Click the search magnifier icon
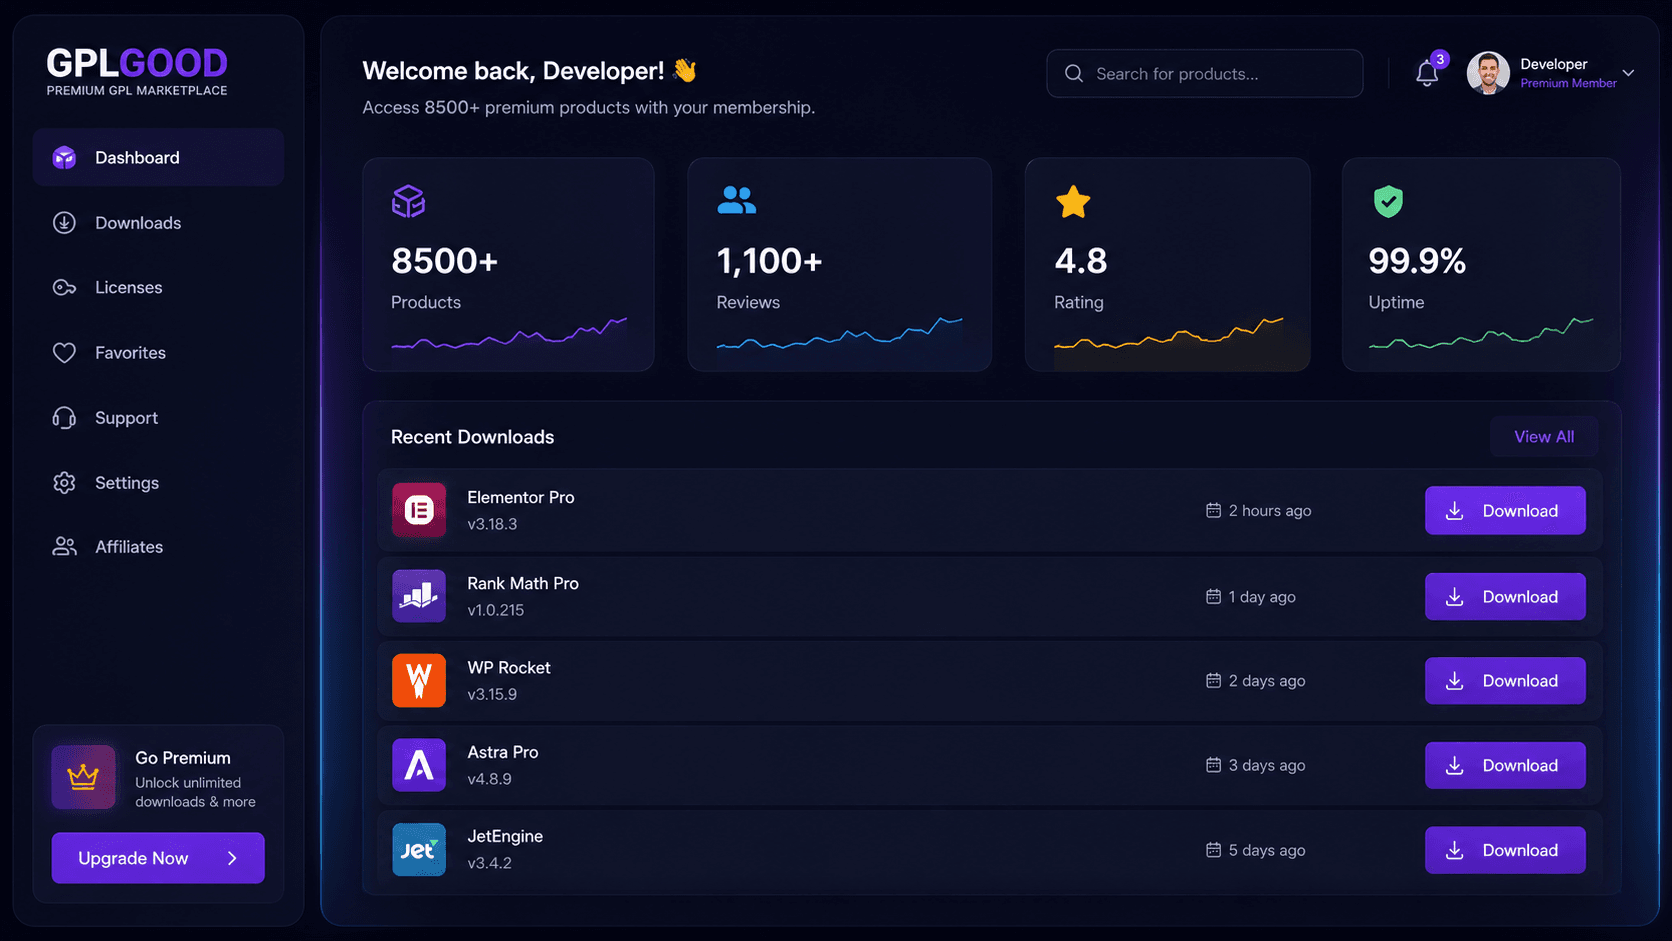1672x941 pixels. [1074, 73]
